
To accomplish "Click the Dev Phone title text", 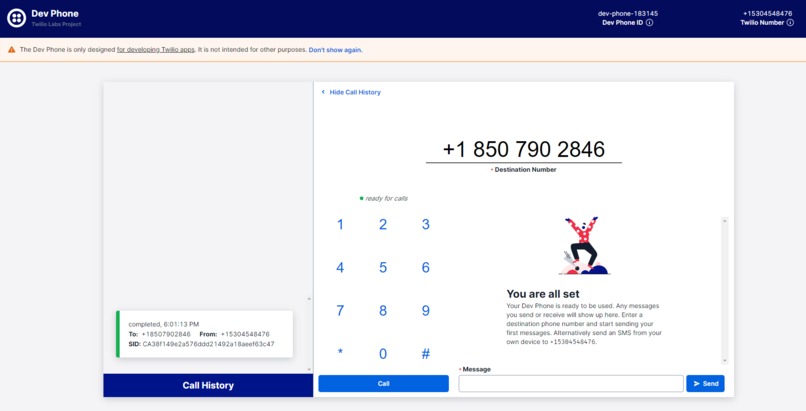I will (x=55, y=13).
